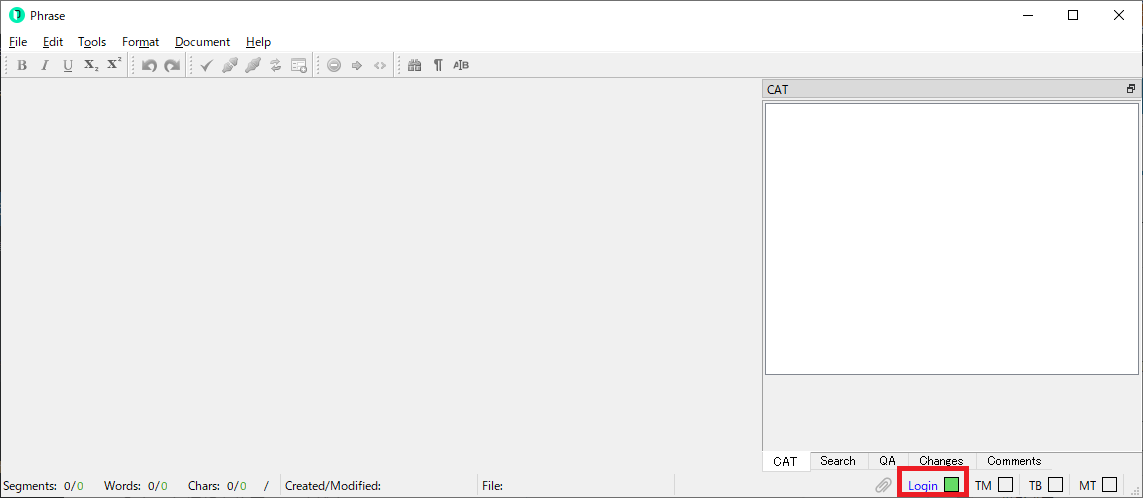Switch to the Search tab
This screenshot has height=498, width=1143.
click(837, 461)
